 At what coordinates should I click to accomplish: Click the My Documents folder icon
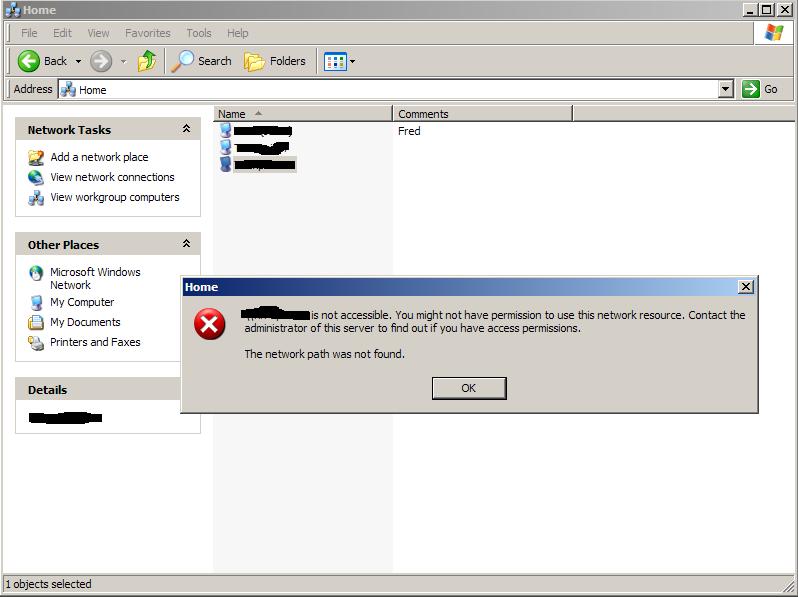click(36, 322)
